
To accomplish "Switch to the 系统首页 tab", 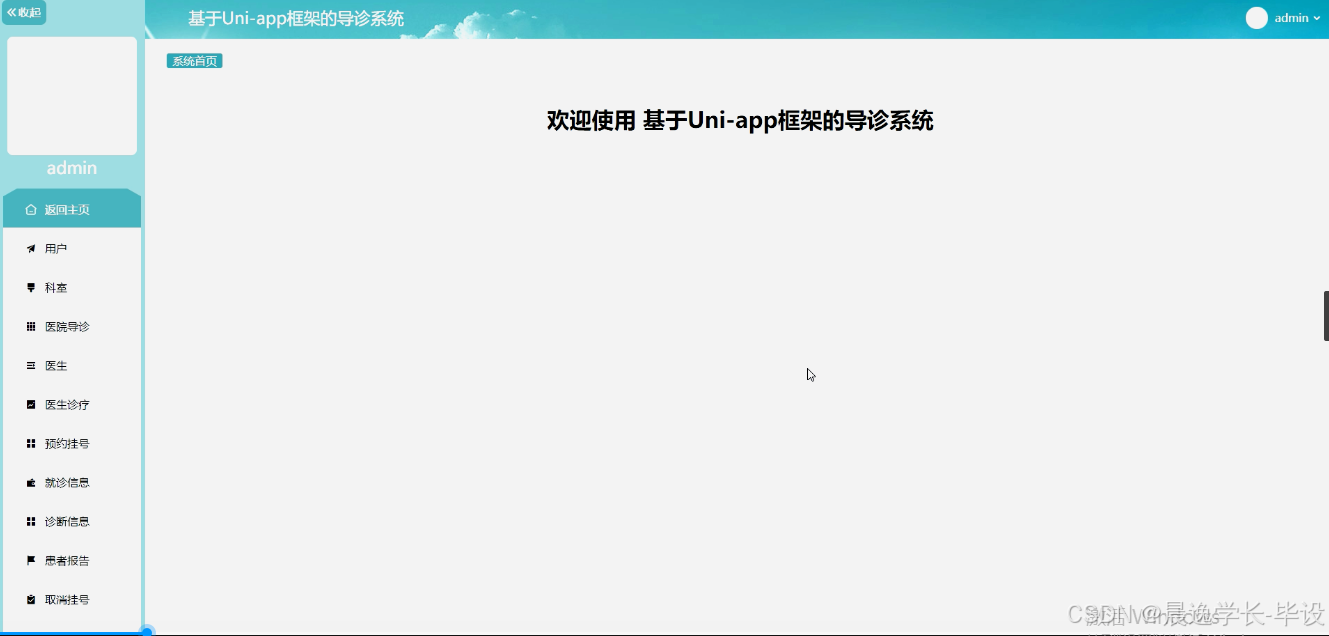I will (194, 60).
